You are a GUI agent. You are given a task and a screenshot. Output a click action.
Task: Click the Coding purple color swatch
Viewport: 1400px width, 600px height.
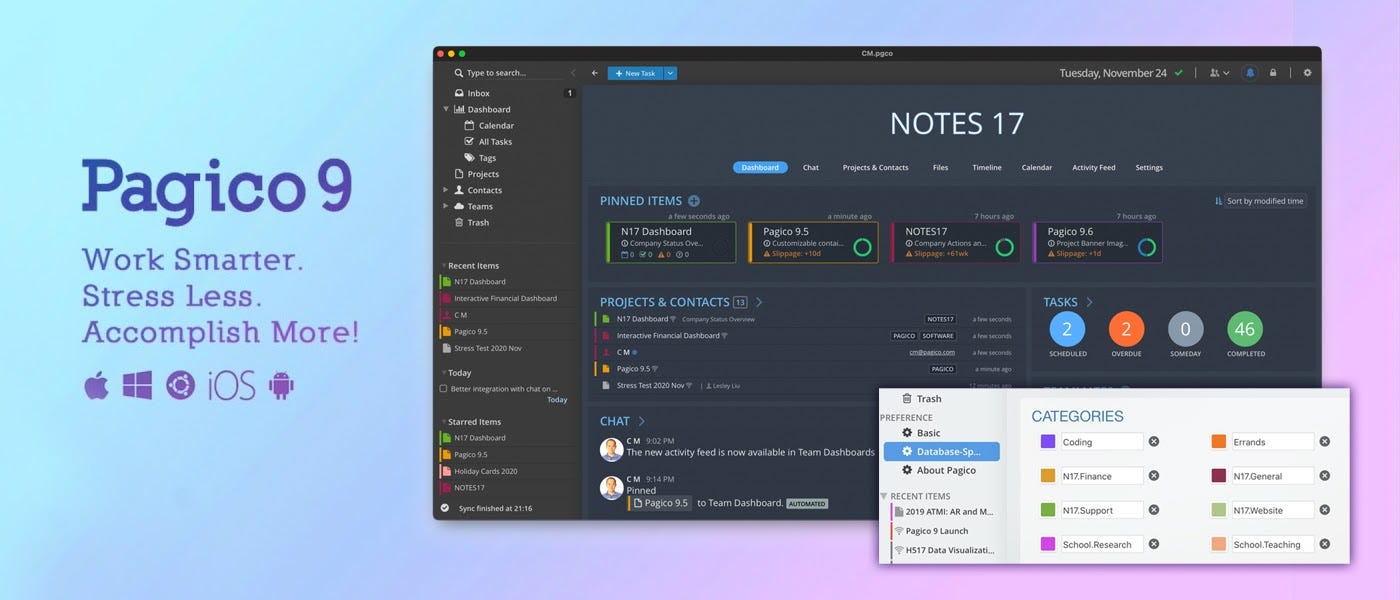click(1048, 441)
